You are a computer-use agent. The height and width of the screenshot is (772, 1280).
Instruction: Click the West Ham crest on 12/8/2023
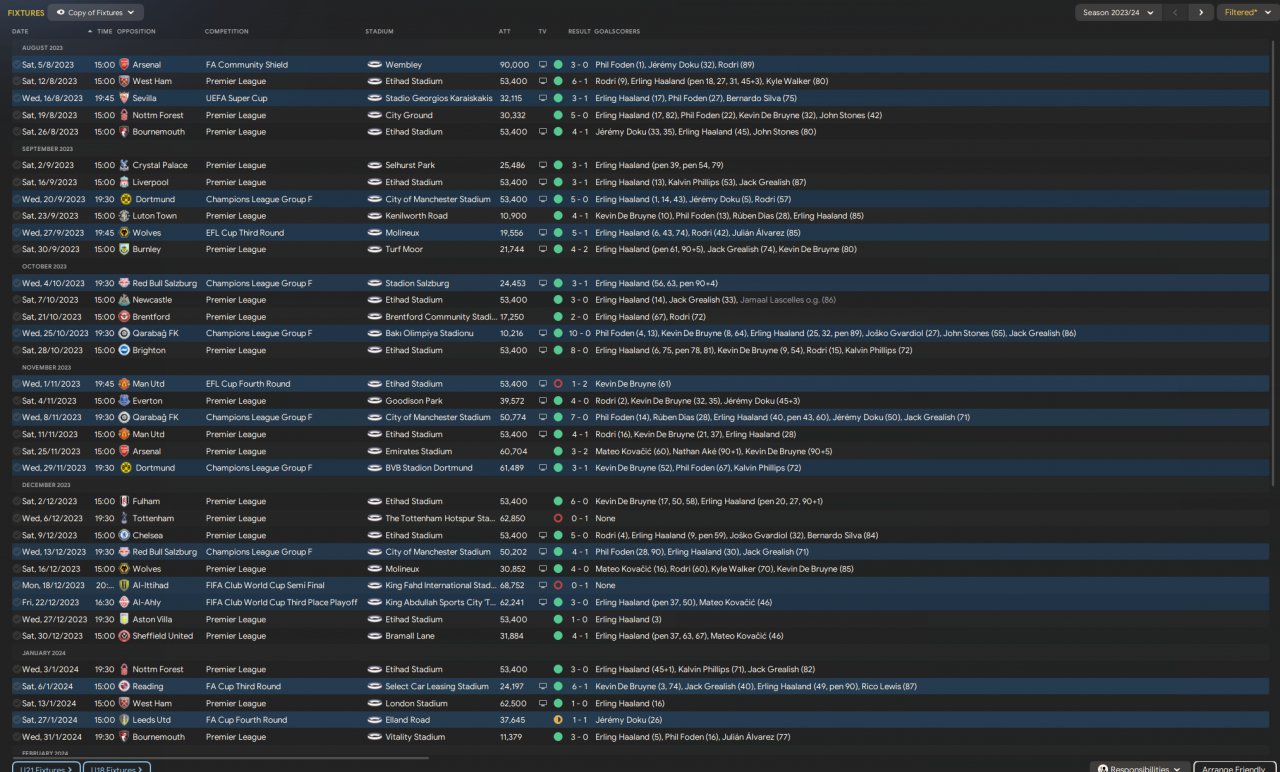click(x=124, y=81)
